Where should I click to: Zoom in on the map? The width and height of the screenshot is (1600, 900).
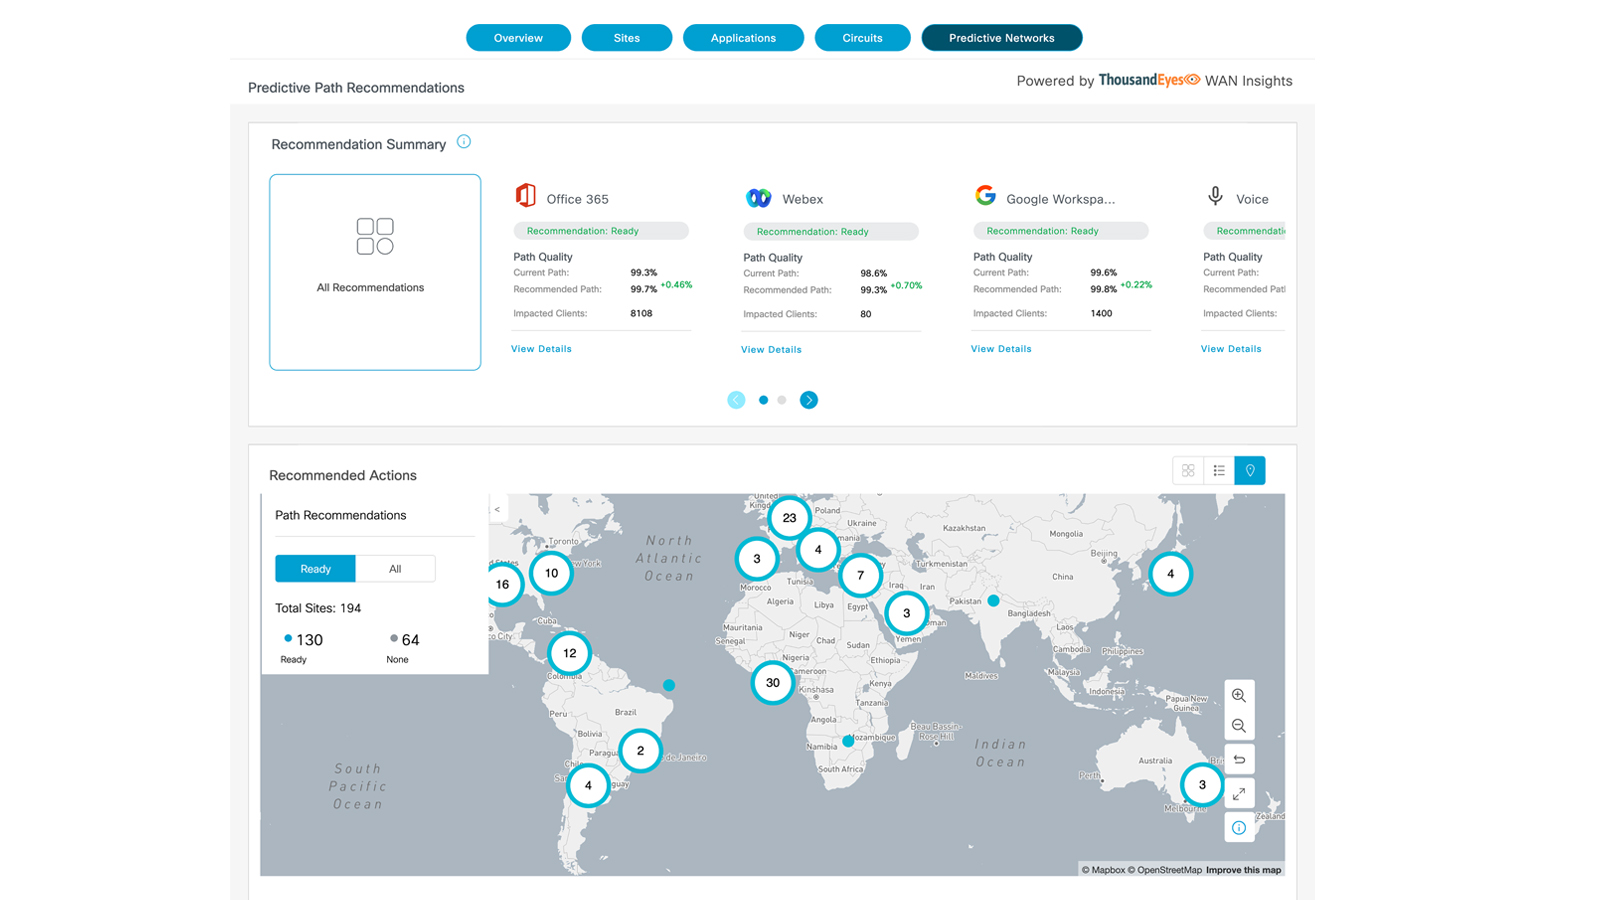1239,695
